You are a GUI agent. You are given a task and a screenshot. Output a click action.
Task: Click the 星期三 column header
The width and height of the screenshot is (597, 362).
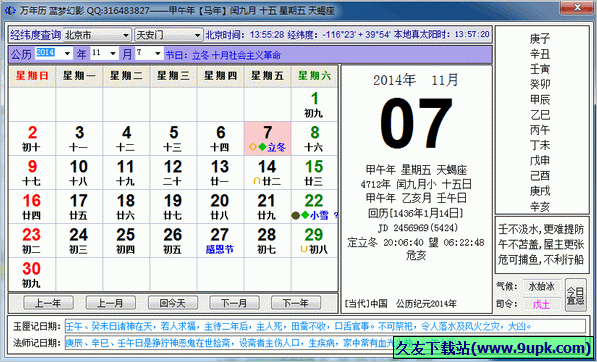(173, 76)
